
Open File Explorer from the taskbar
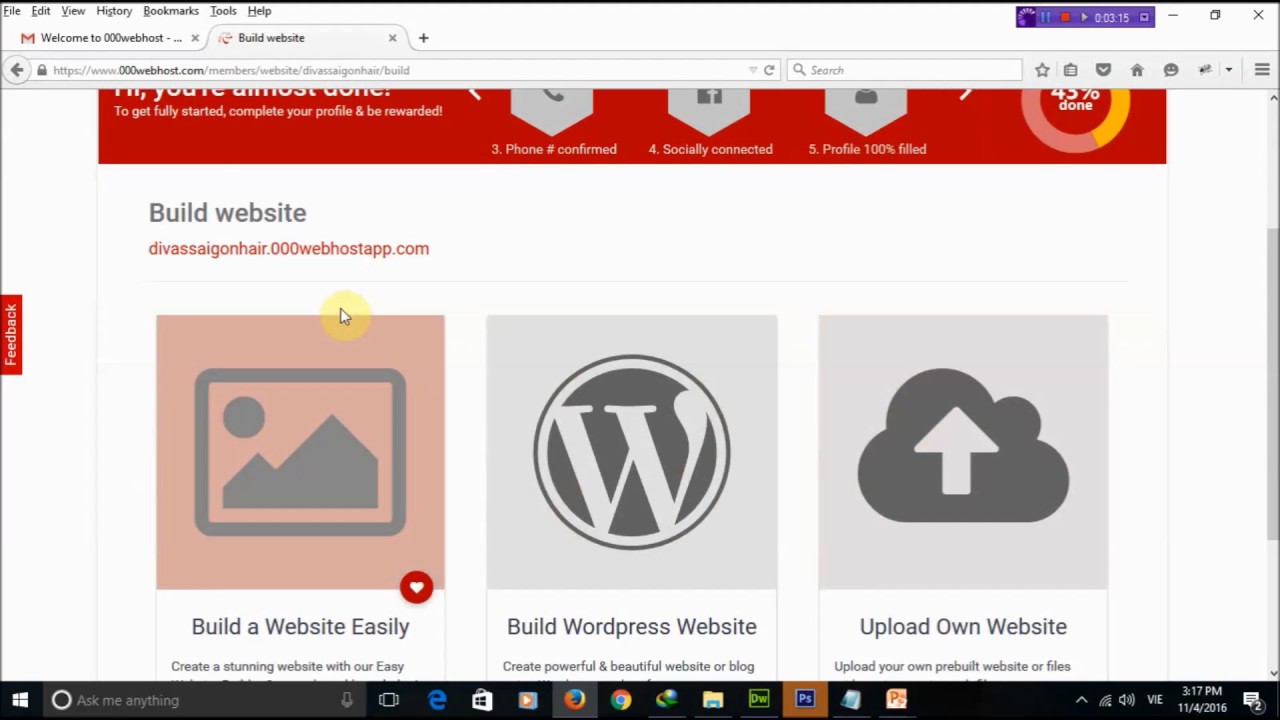712,700
